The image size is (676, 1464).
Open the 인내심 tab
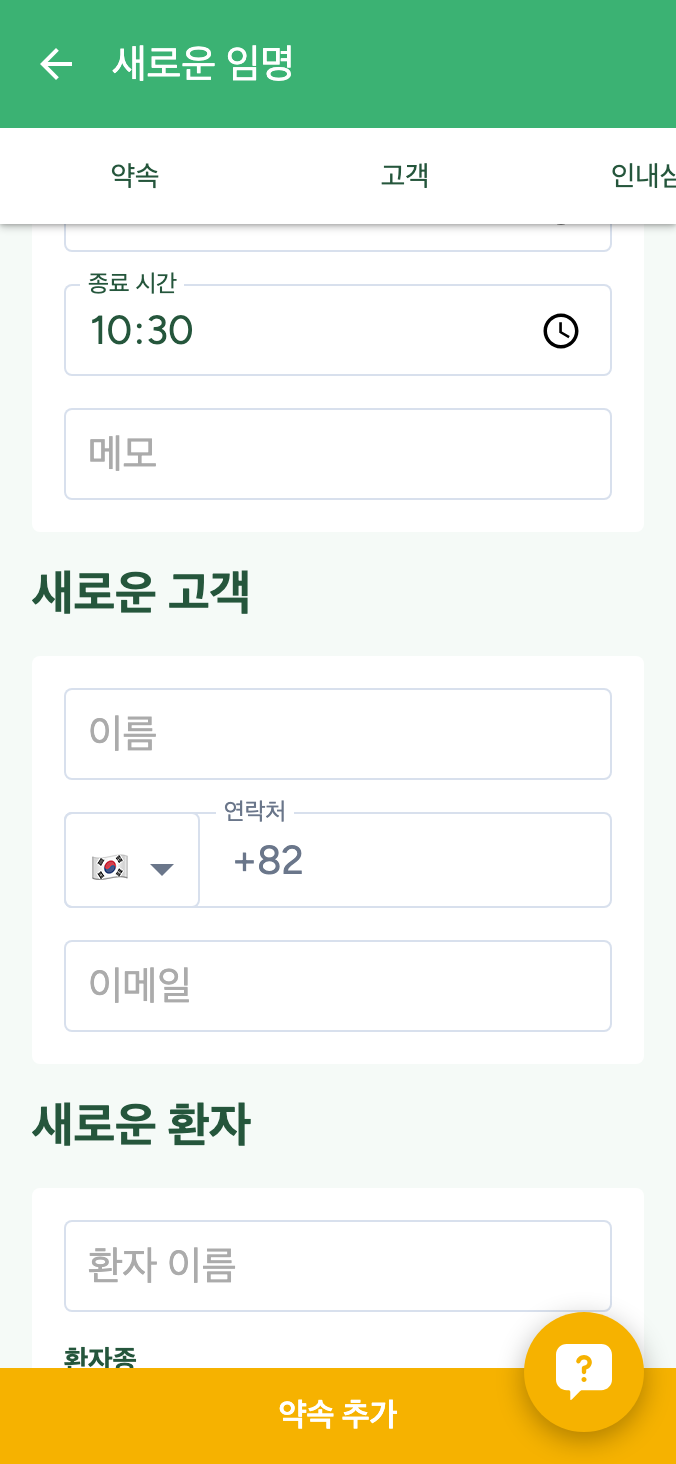[642, 176]
